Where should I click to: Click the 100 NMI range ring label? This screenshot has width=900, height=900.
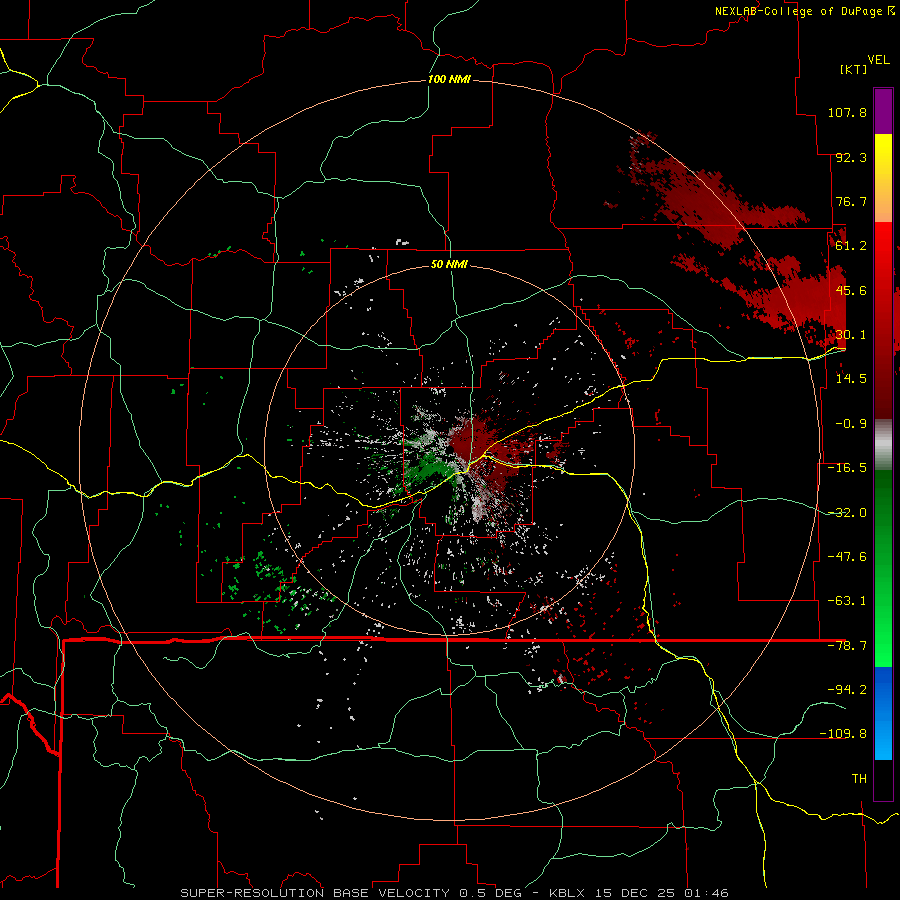click(x=449, y=79)
